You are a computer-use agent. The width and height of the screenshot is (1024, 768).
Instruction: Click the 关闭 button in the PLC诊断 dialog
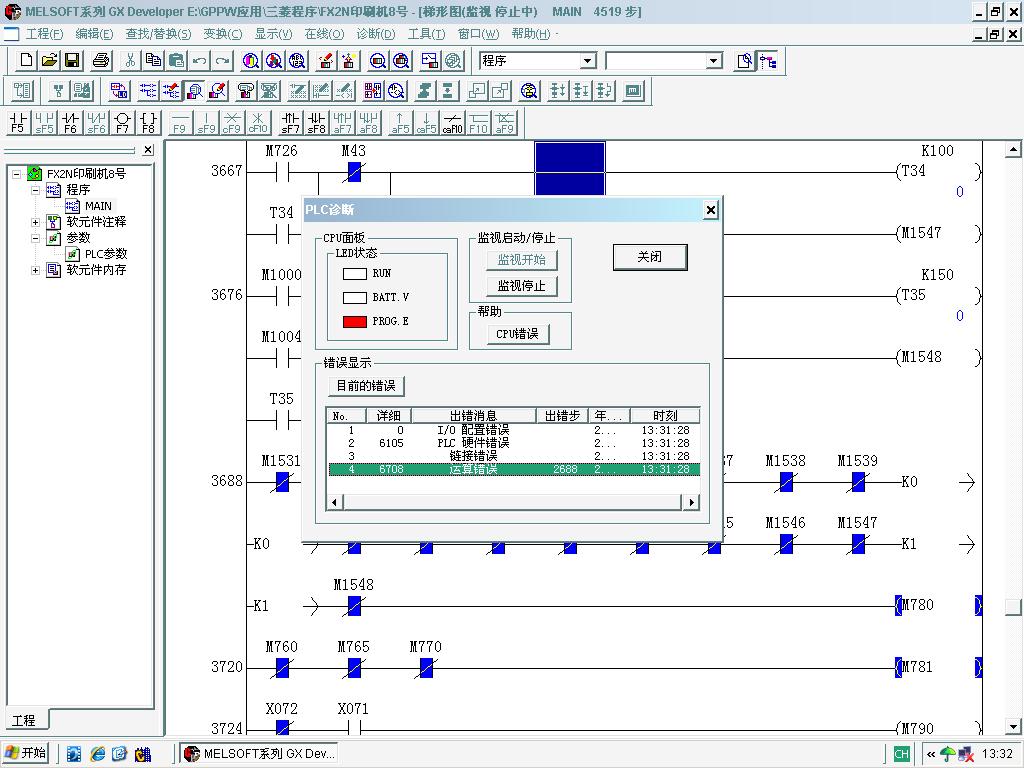(650, 257)
